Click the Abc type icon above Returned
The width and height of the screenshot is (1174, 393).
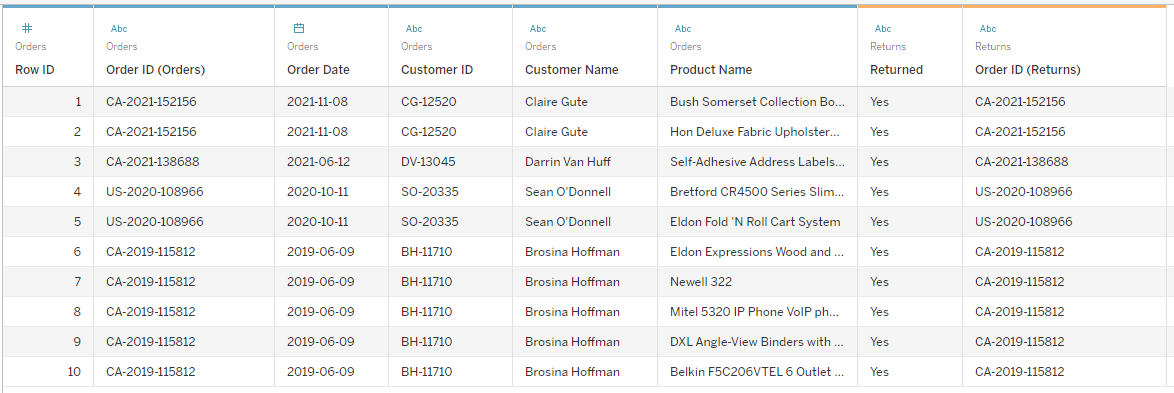(x=883, y=28)
